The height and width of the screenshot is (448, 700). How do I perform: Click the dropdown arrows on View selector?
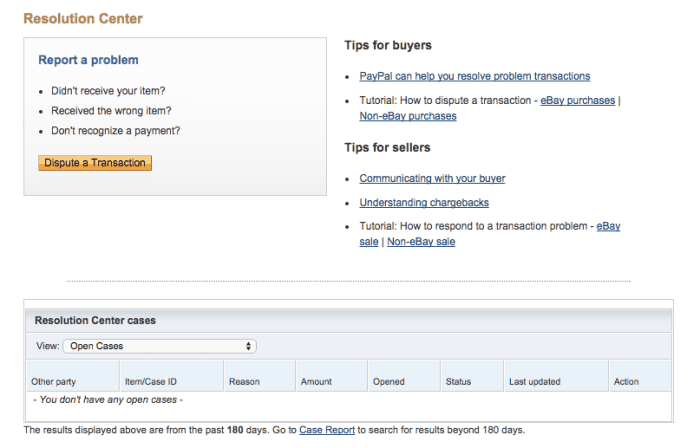pyautogui.click(x=248, y=346)
